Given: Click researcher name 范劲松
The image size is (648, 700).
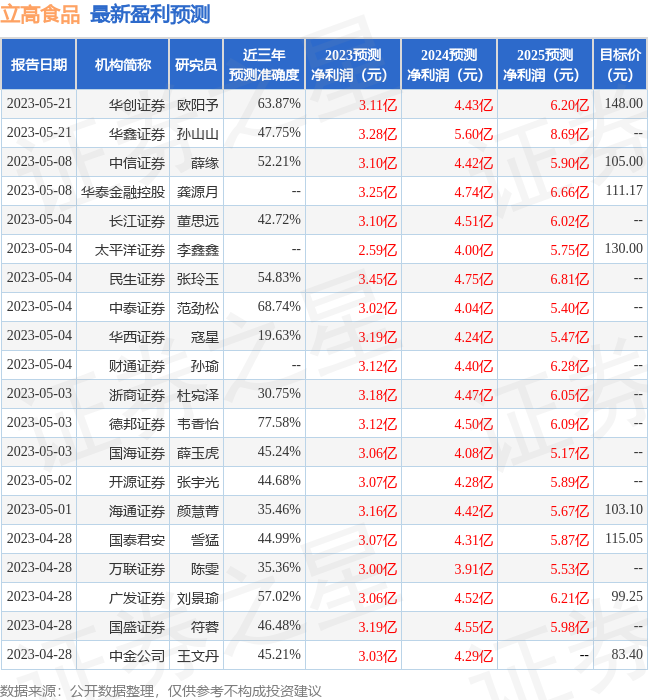Looking at the screenshot, I should click(198, 308).
